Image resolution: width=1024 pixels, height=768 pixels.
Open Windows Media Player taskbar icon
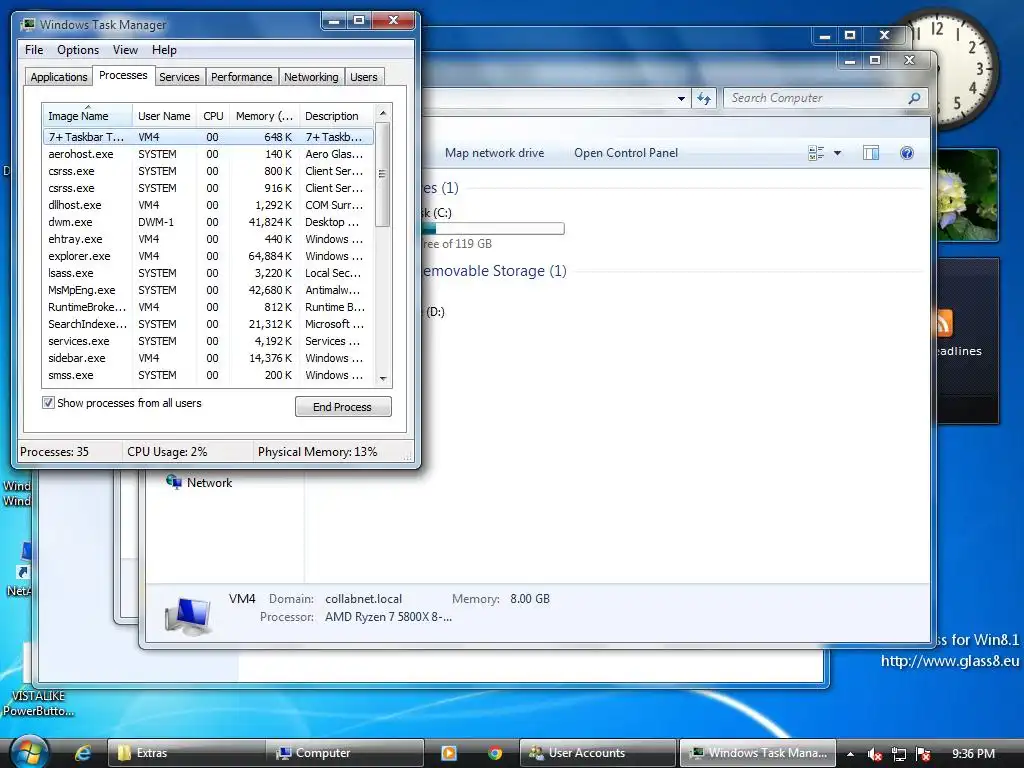coord(449,753)
